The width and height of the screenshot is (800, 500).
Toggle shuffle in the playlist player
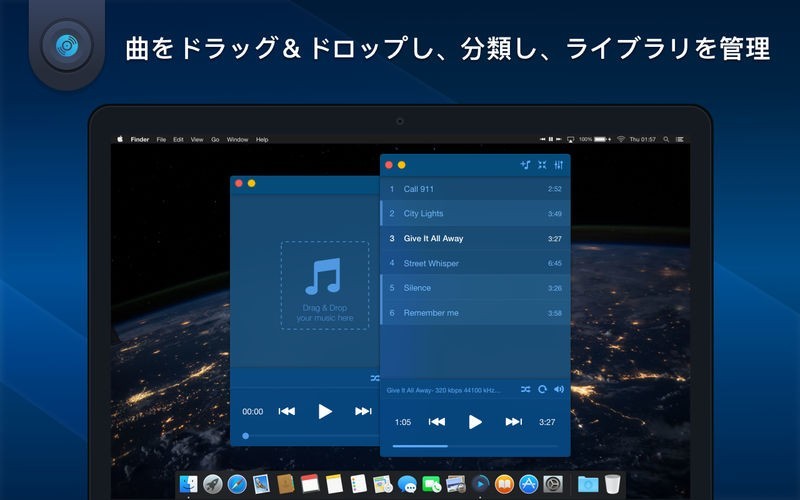click(x=526, y=389)
